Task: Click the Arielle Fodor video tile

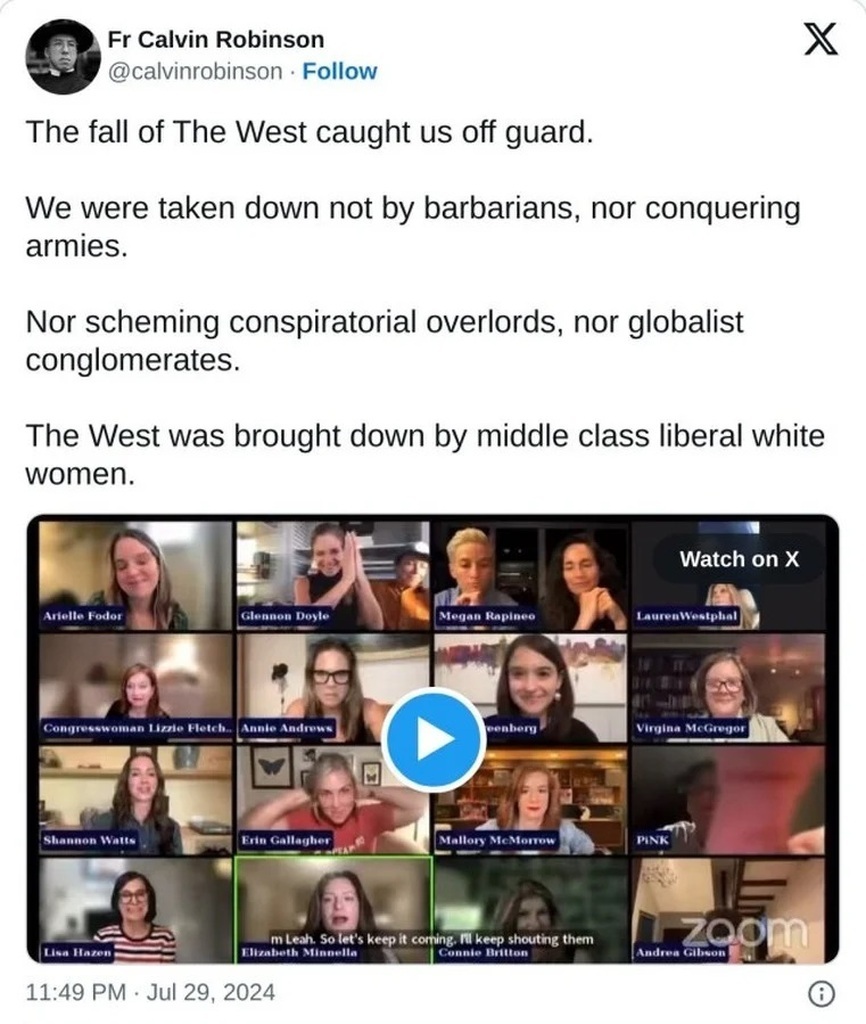Action: click(136, 575)
